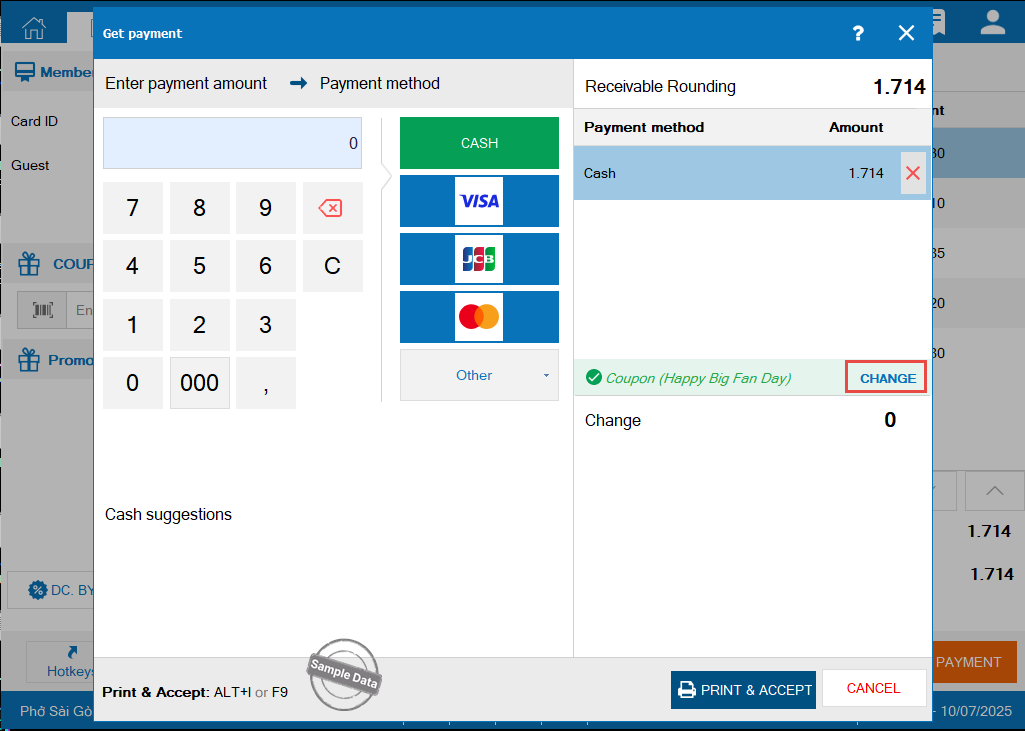
Task: Pick Mastercard payment method
Action: (x=479, y=317)
